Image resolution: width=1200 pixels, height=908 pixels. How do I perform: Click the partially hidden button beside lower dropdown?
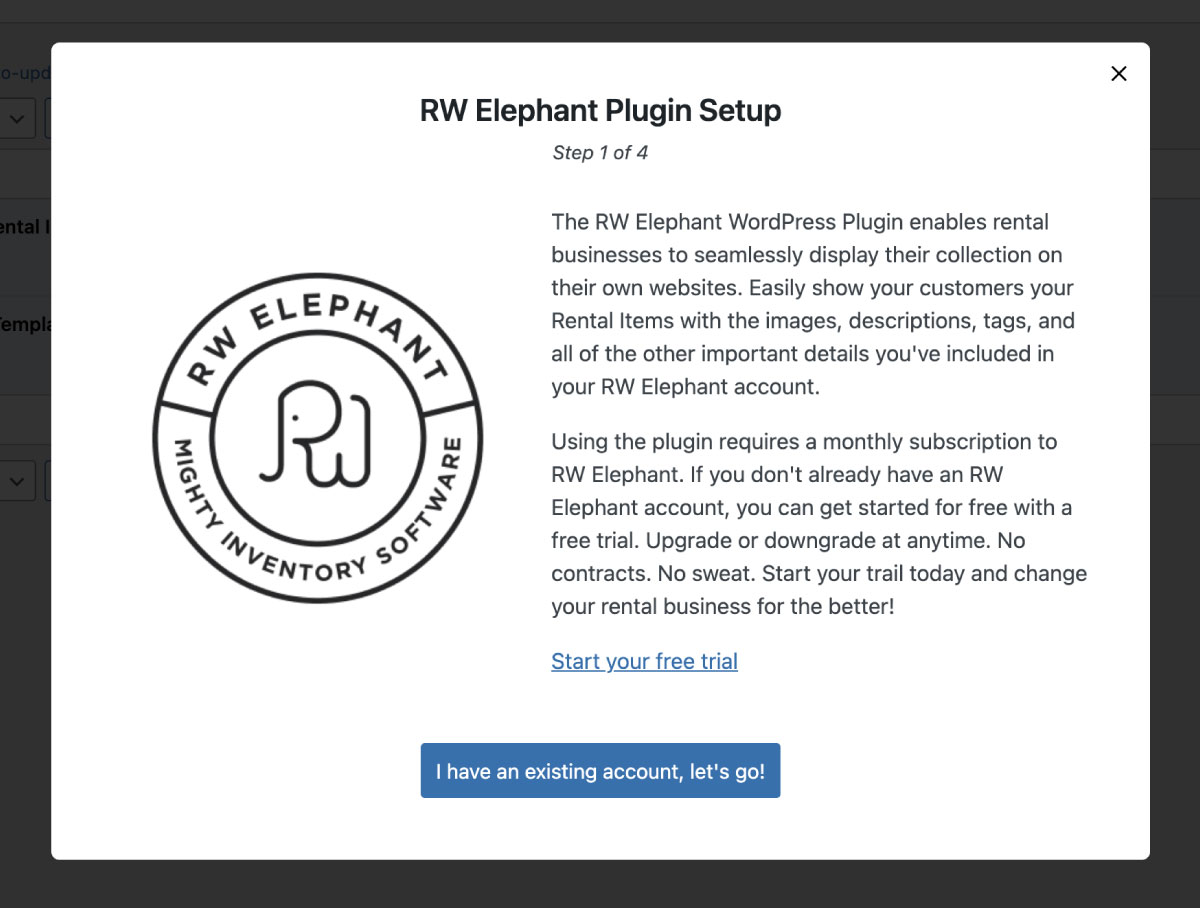(x=48, y=480)
